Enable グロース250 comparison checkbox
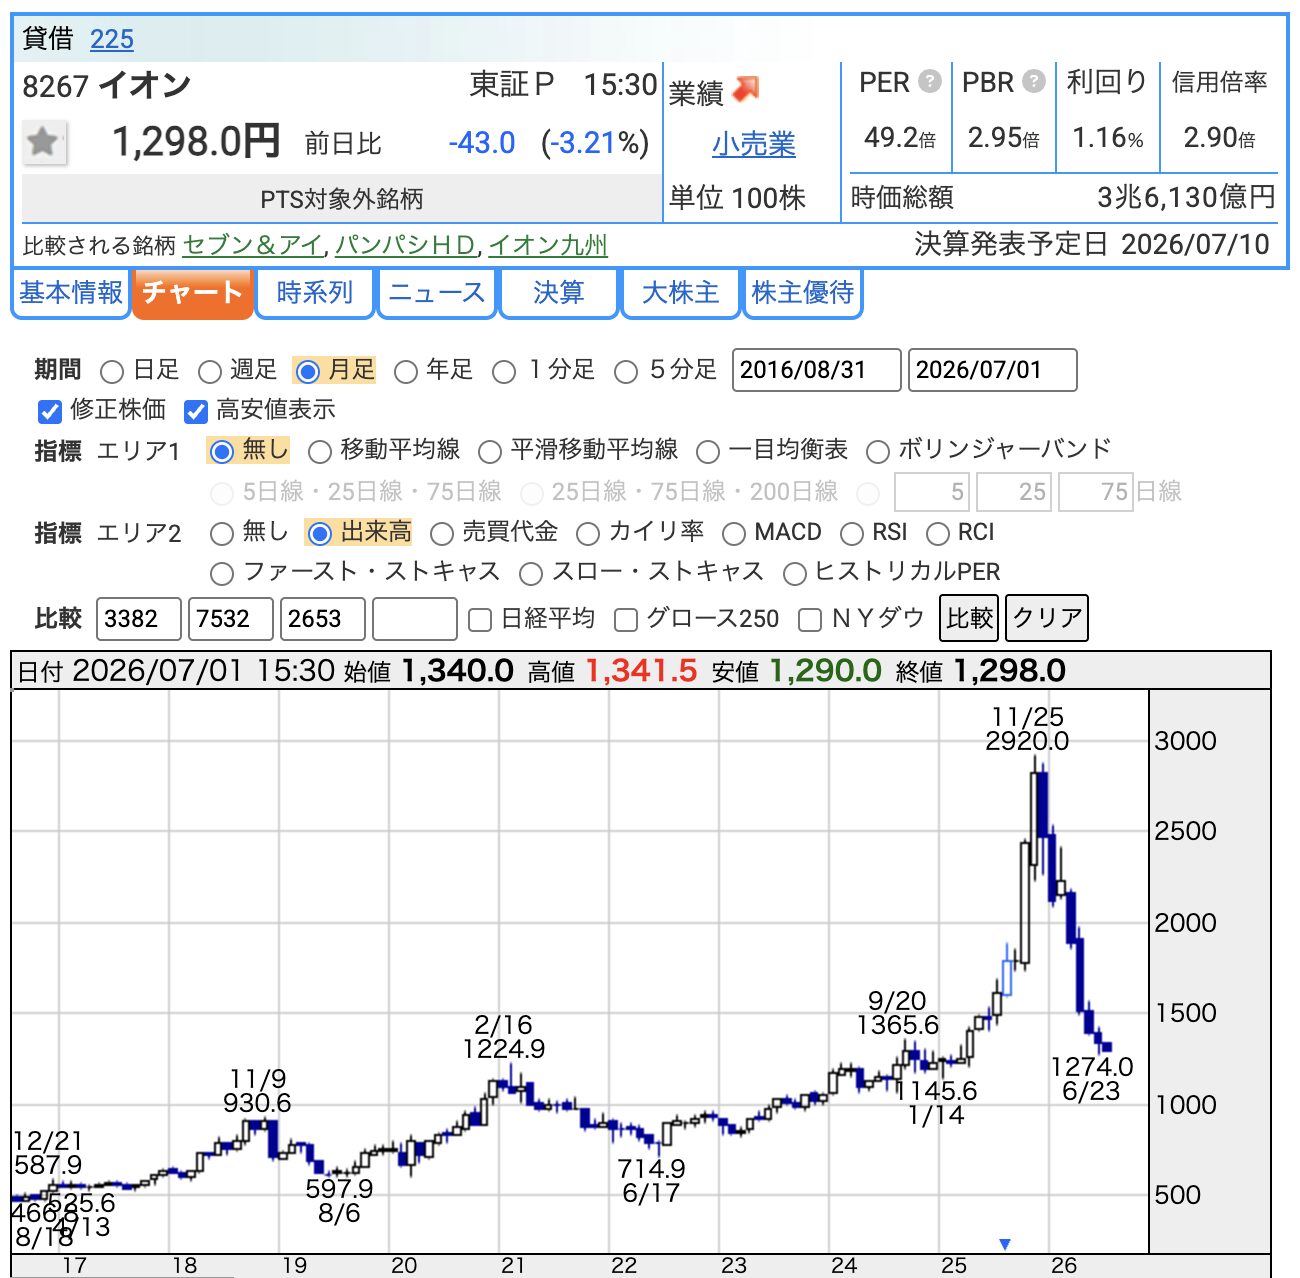This screenshot has width=1300, height=1278. tap(626, 620)
